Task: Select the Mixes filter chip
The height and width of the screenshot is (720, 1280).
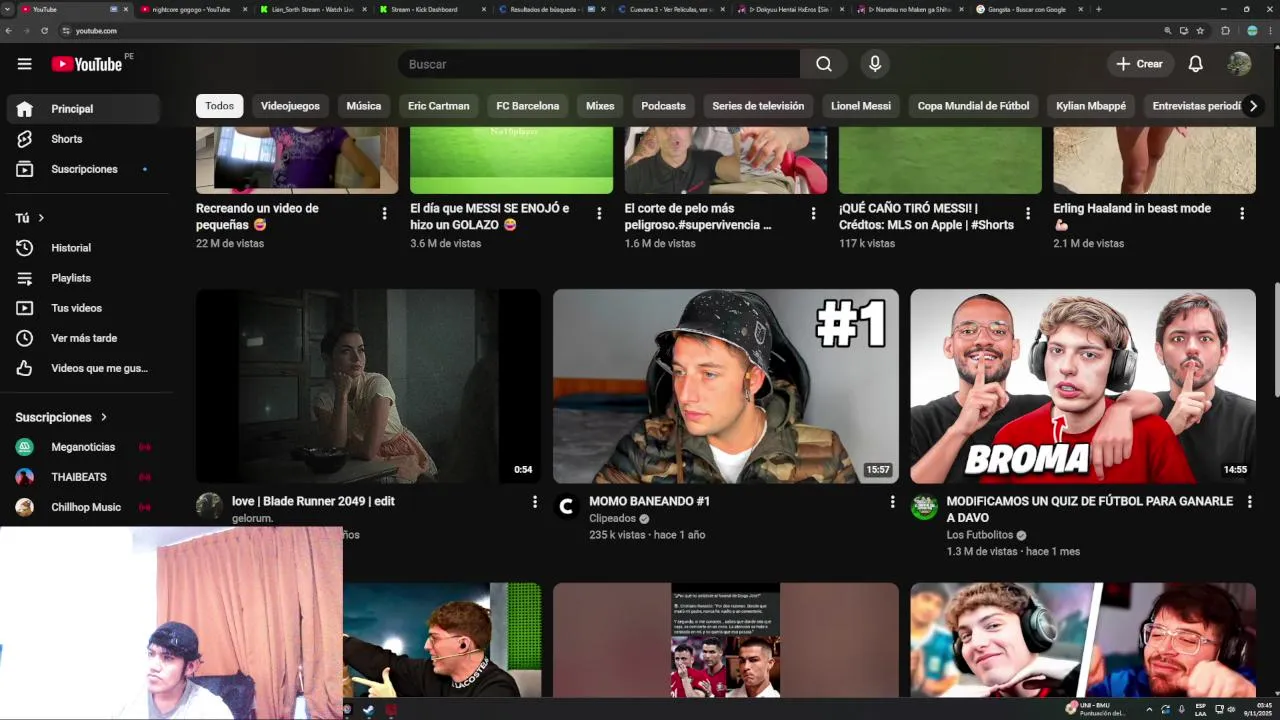Action: click(x=600, y=106)
